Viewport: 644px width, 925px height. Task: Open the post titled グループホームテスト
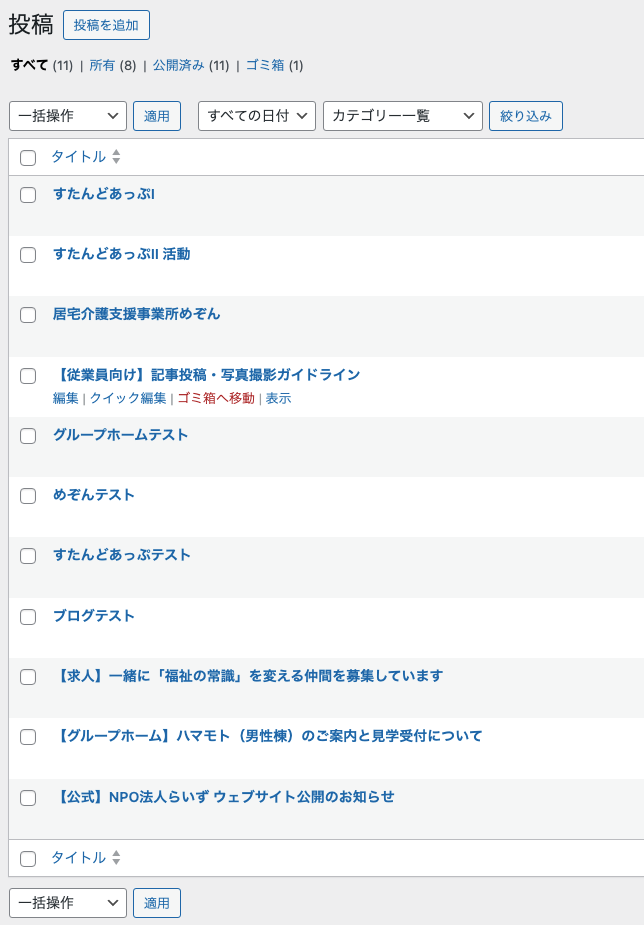[x=120, y=435]
